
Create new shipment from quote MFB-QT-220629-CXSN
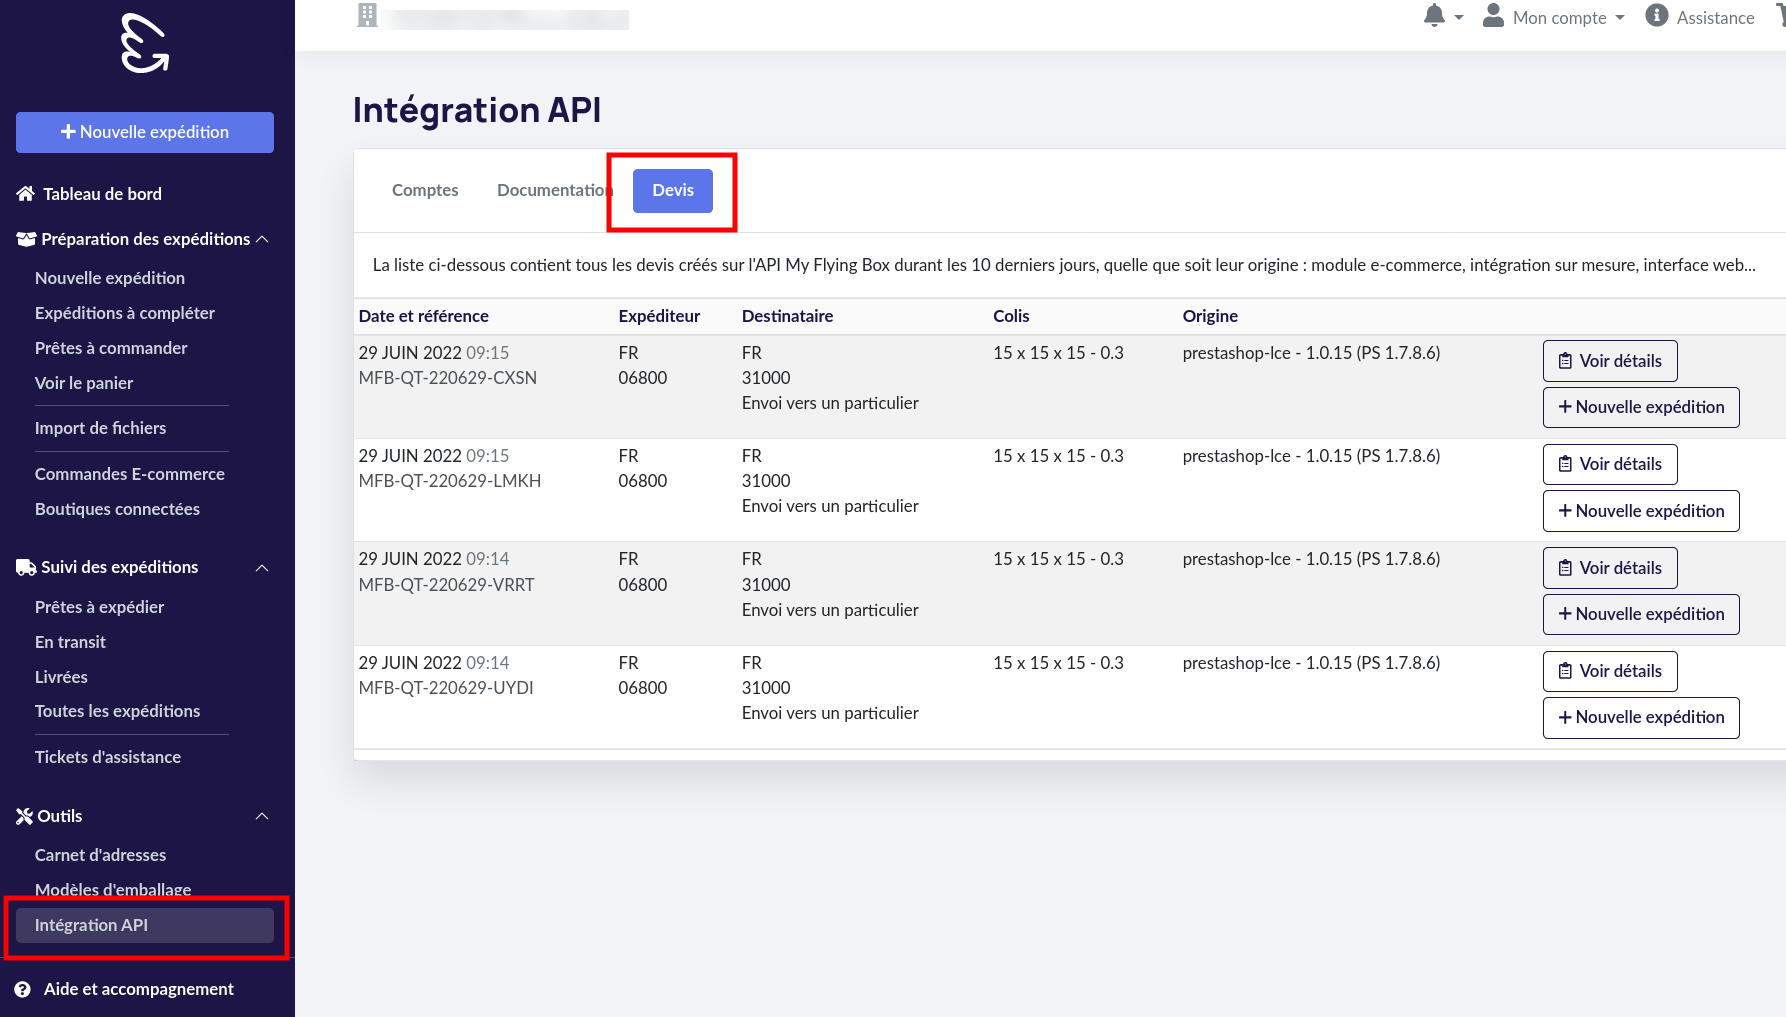(x=1641, y=407)
